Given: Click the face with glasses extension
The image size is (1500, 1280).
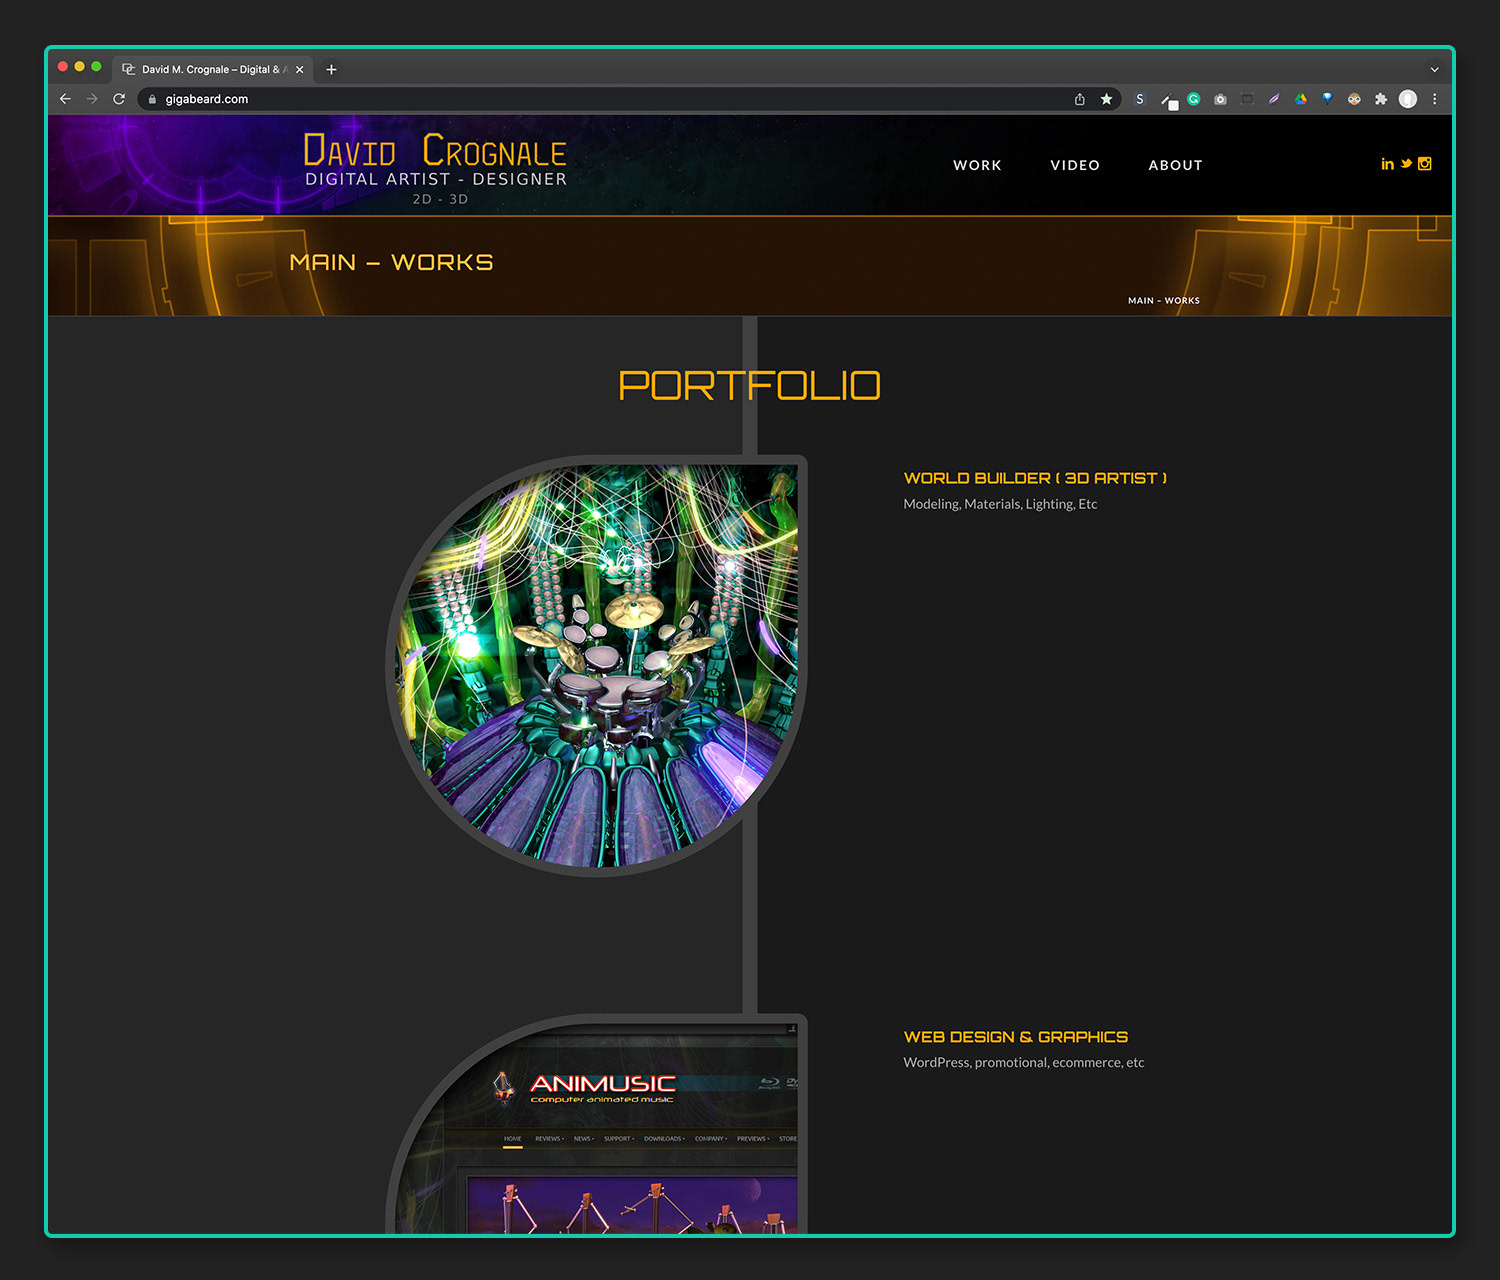Looking at the screenshot, I should pos(1354,99).
